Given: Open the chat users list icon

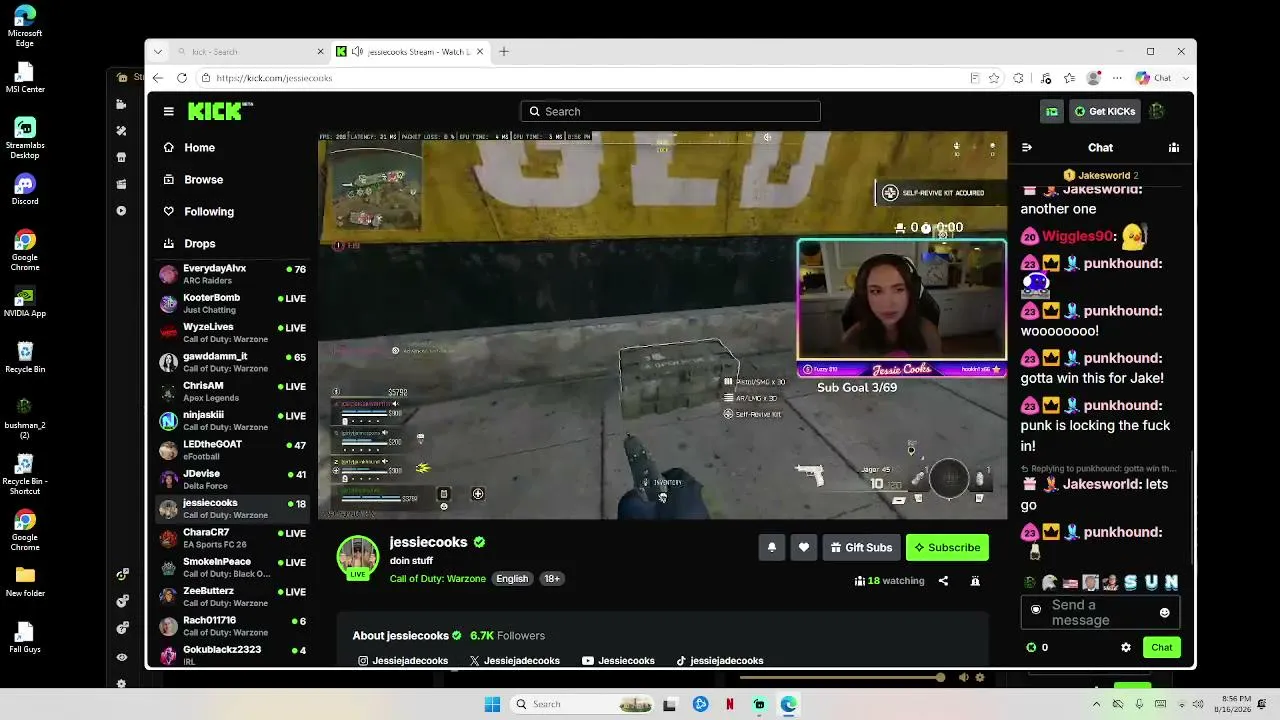Looking at the screenshot, I should tap(1174, 147).
